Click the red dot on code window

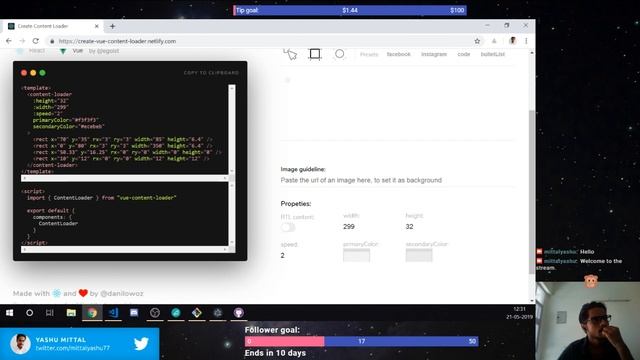(x=24, y=73)
